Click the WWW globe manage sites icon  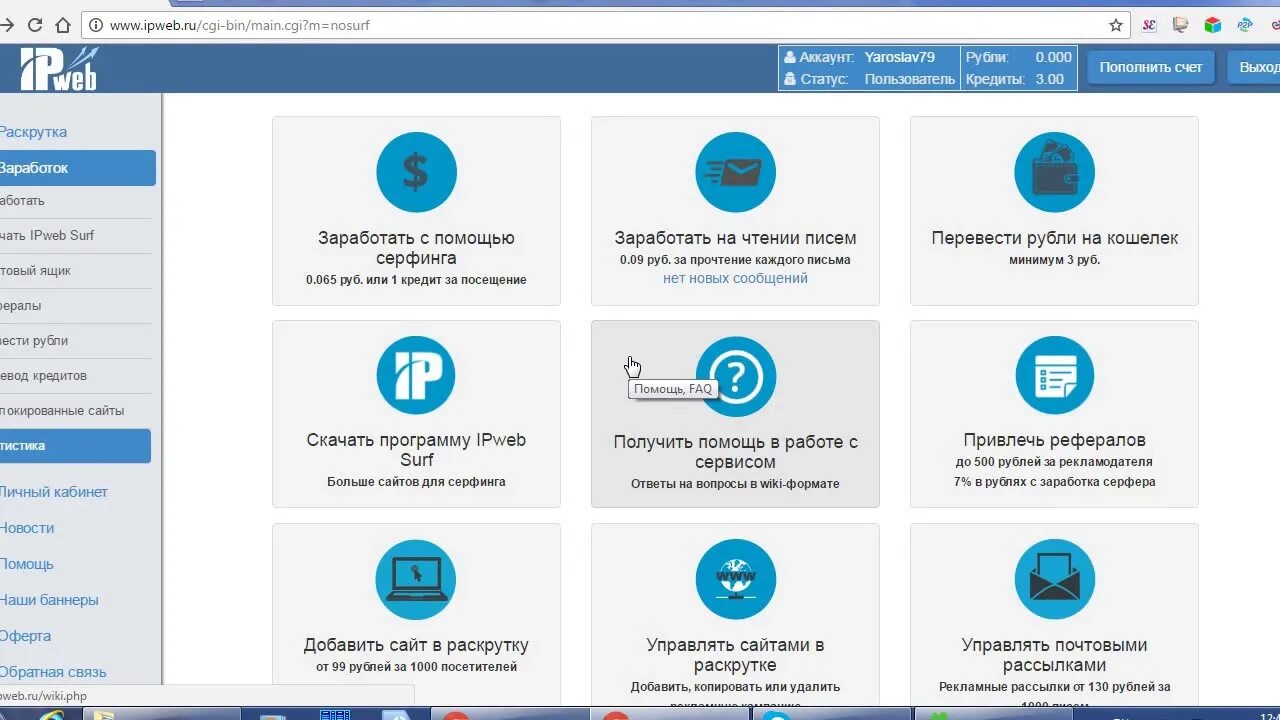735,579
